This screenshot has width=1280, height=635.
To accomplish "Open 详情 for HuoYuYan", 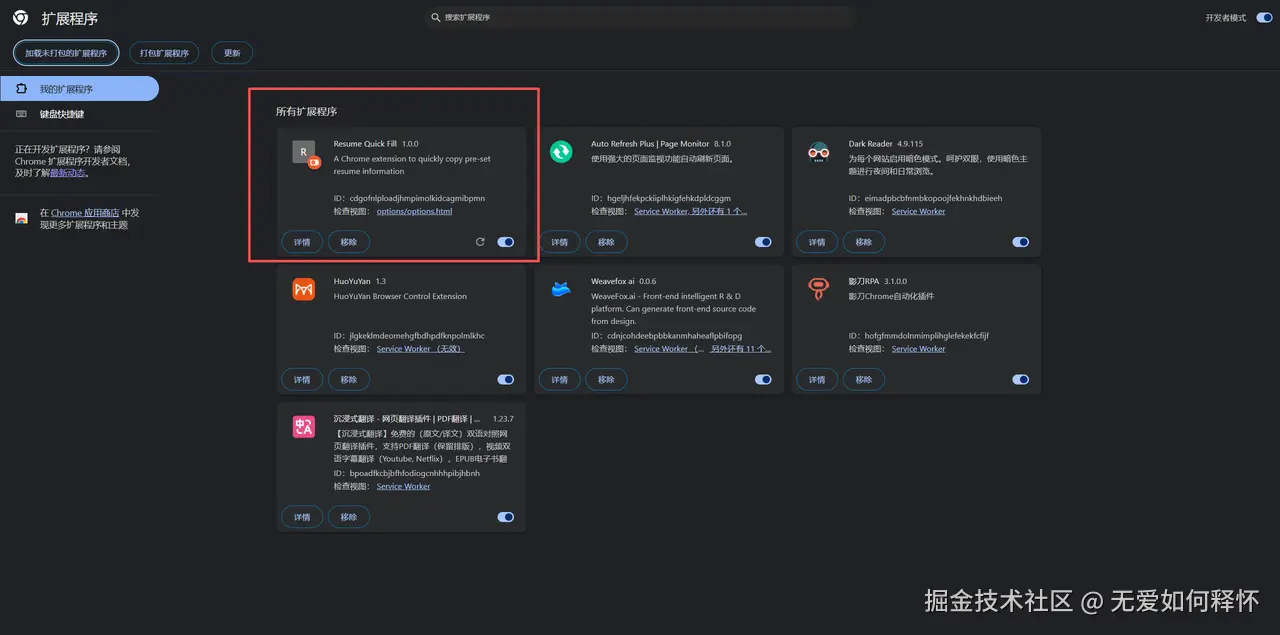I will coord(302,379).
